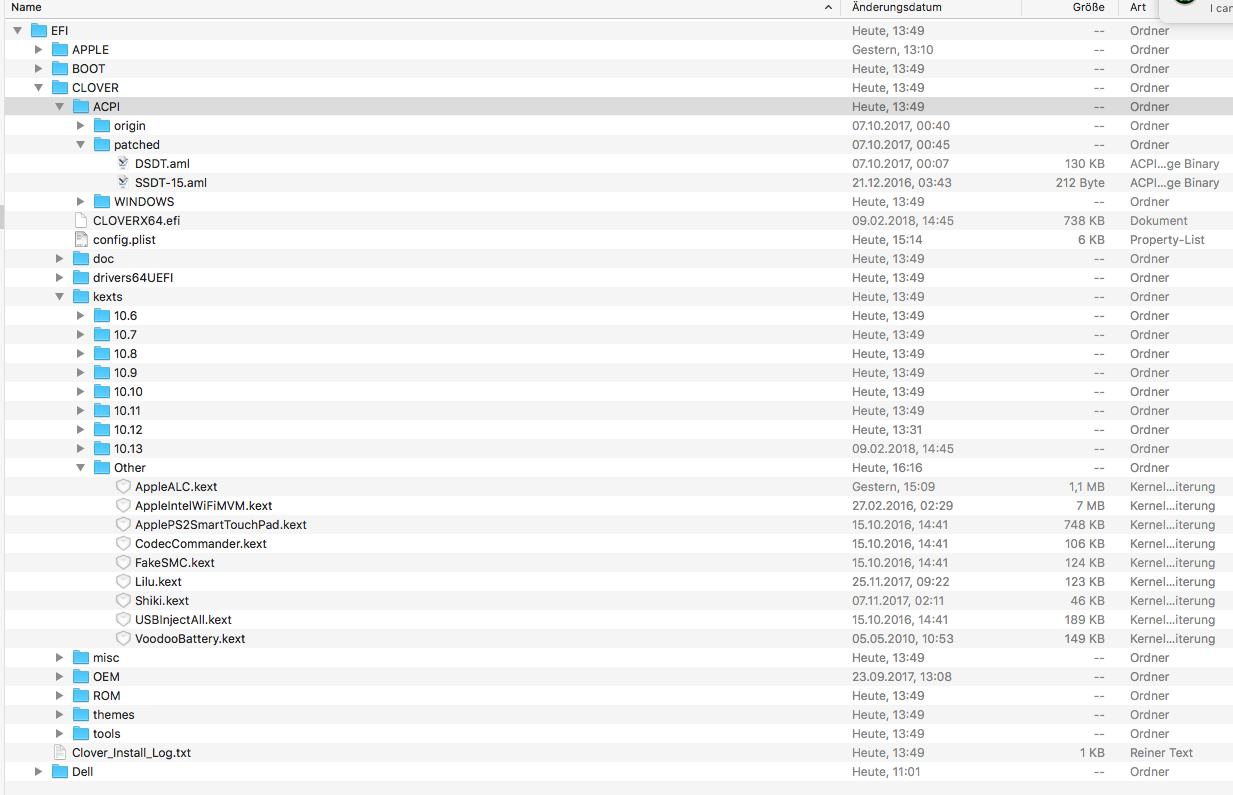Collapse the patched folder
1233x795 pixels.
tap(81, 145)
